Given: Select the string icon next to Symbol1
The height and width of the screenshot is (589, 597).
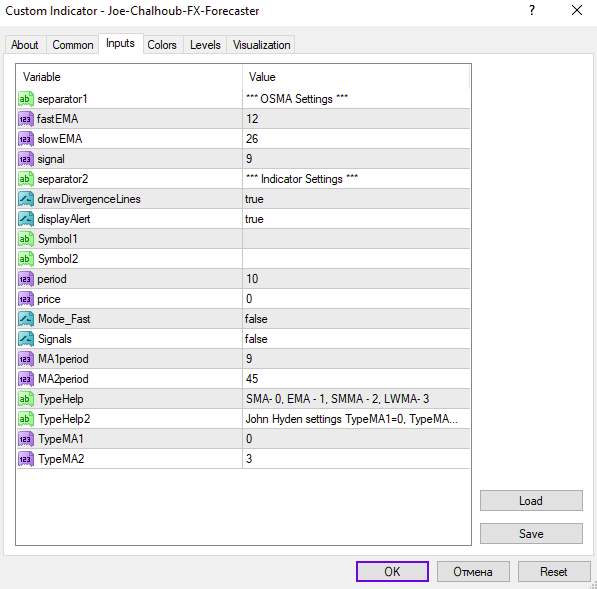Looking at the screenshot, I should pyautogui.click(x=26, y=239).
